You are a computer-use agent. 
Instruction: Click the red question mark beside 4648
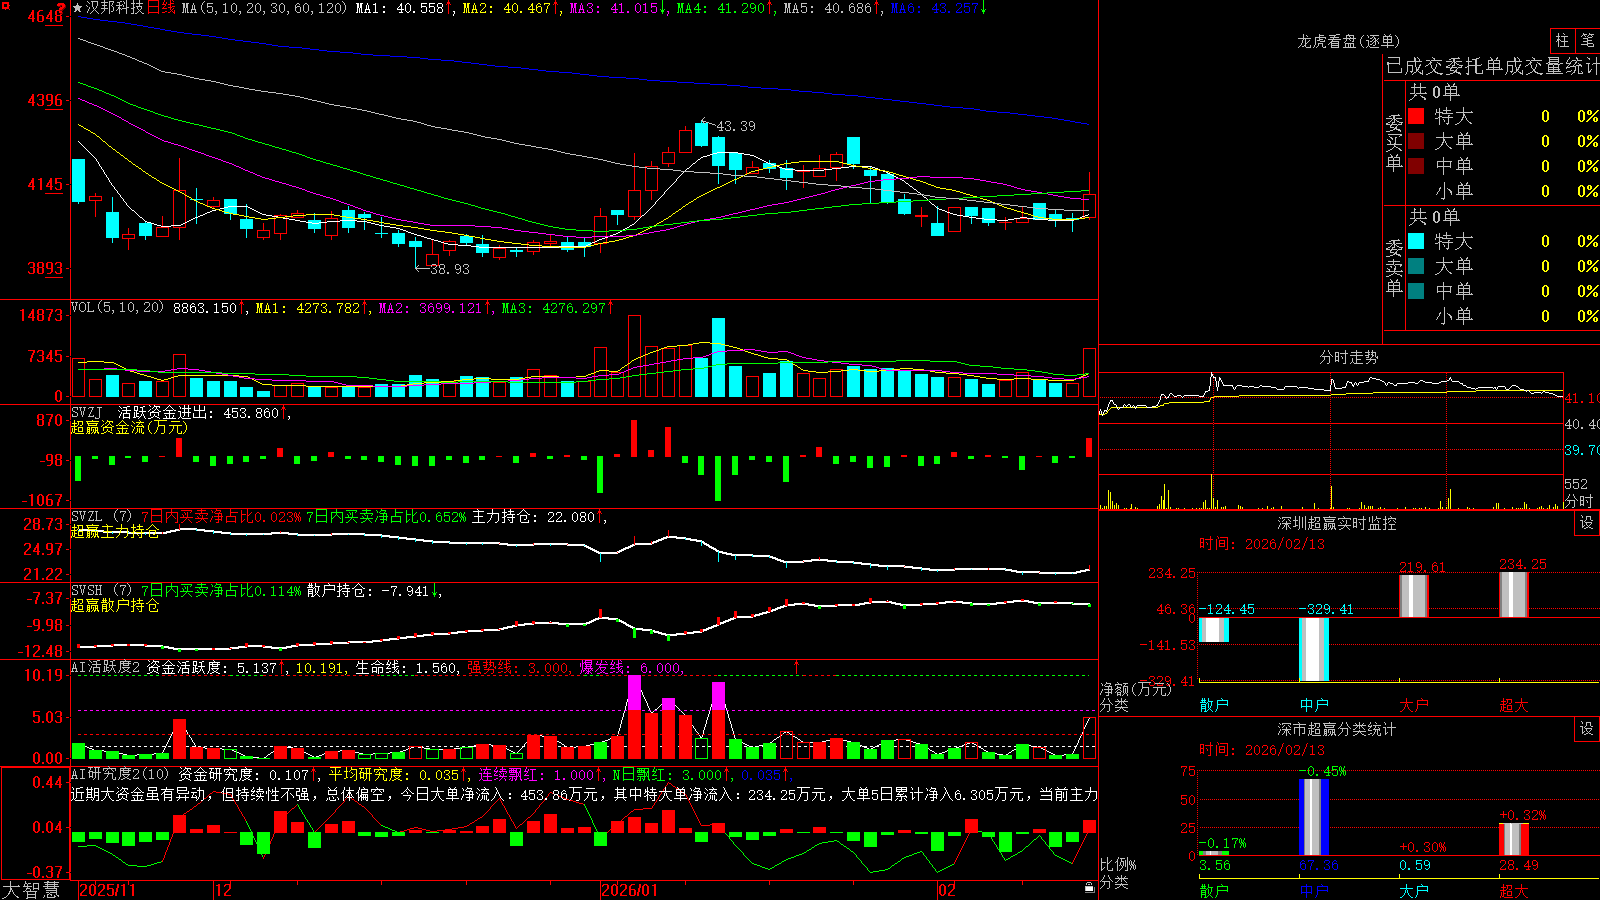[62, 8]
